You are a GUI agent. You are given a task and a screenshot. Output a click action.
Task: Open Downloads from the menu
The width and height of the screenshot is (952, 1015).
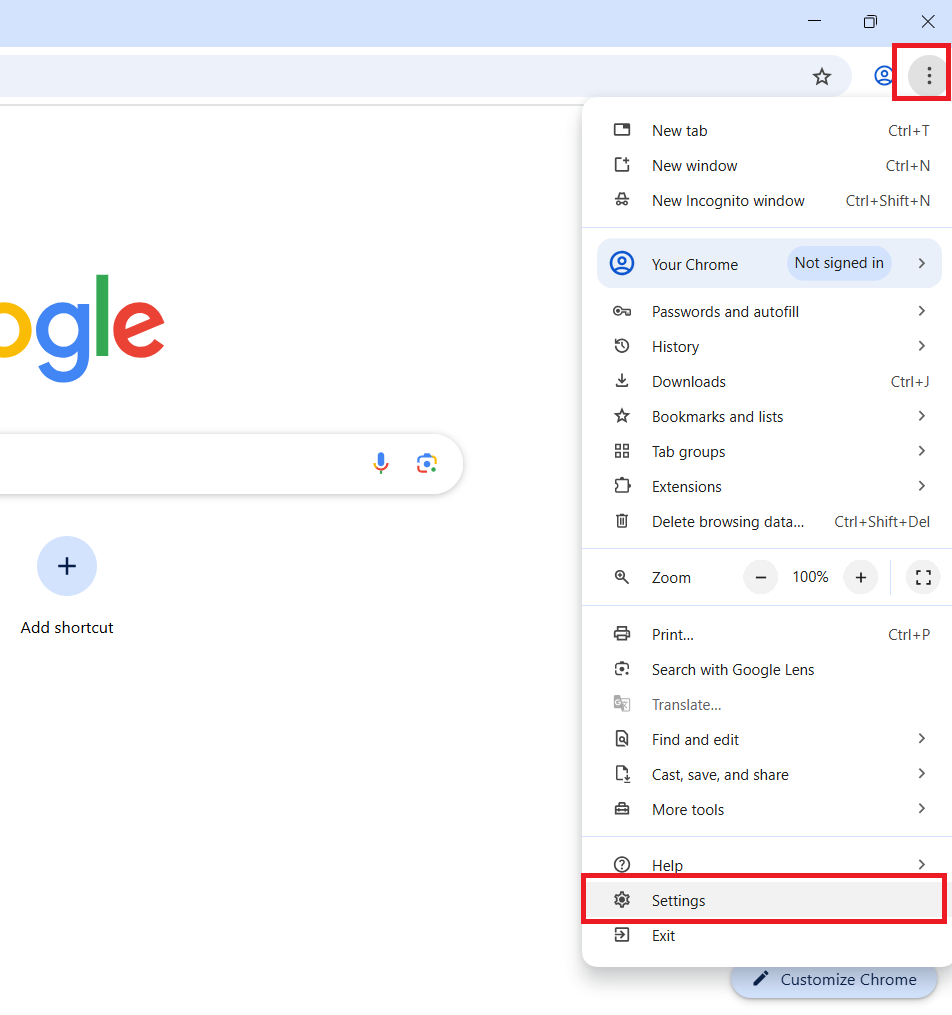768,381
